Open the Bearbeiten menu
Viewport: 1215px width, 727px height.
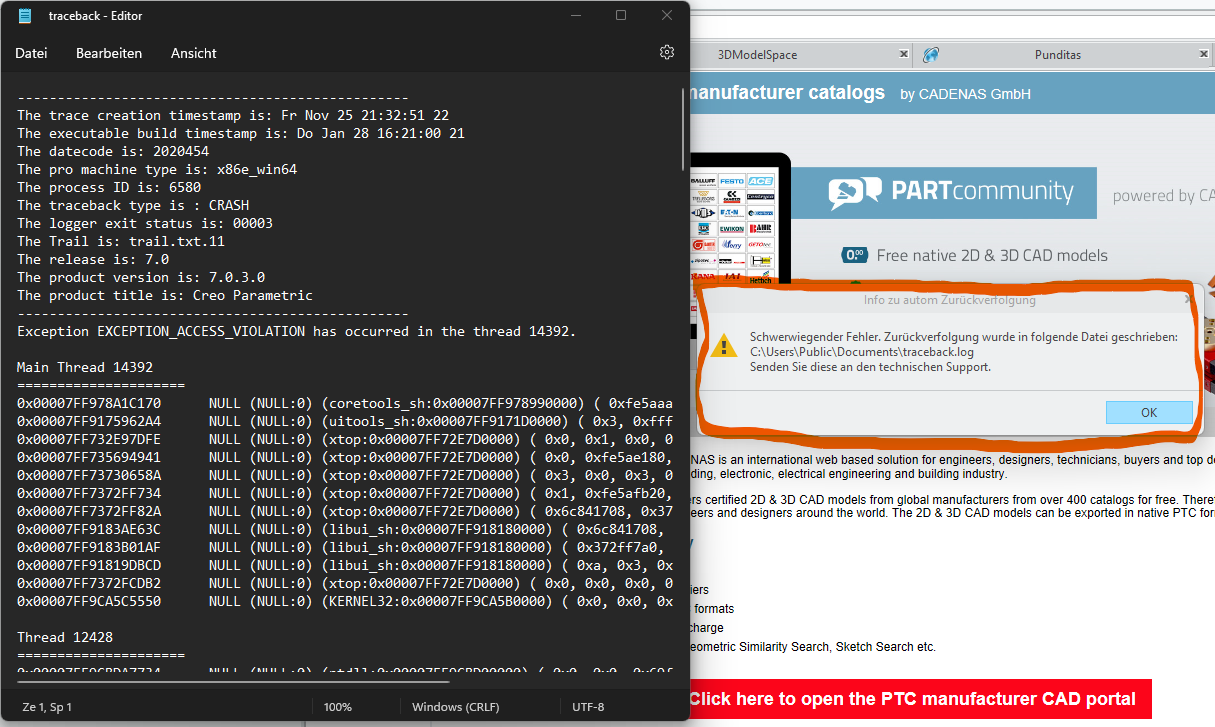tap(109, 53)
